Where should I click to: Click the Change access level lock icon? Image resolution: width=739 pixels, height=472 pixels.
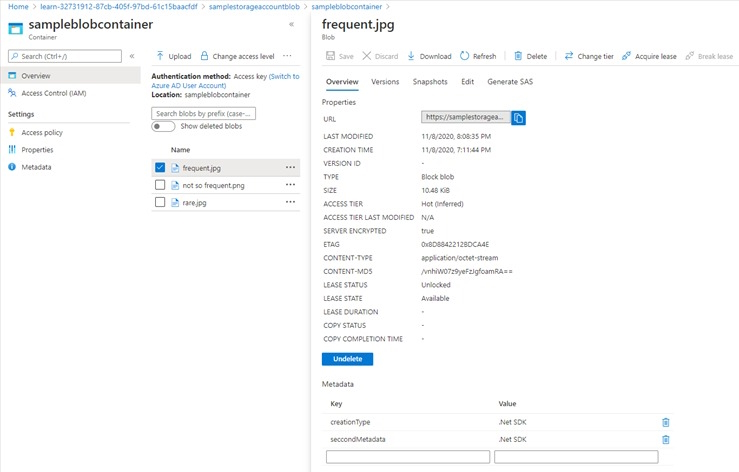coord(204,56)
